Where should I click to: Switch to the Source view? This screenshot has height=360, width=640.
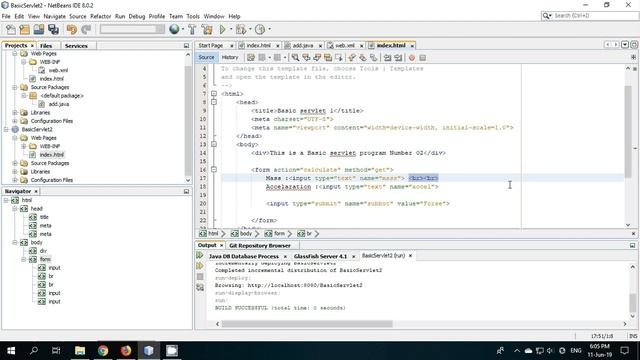tap(206, 58)
